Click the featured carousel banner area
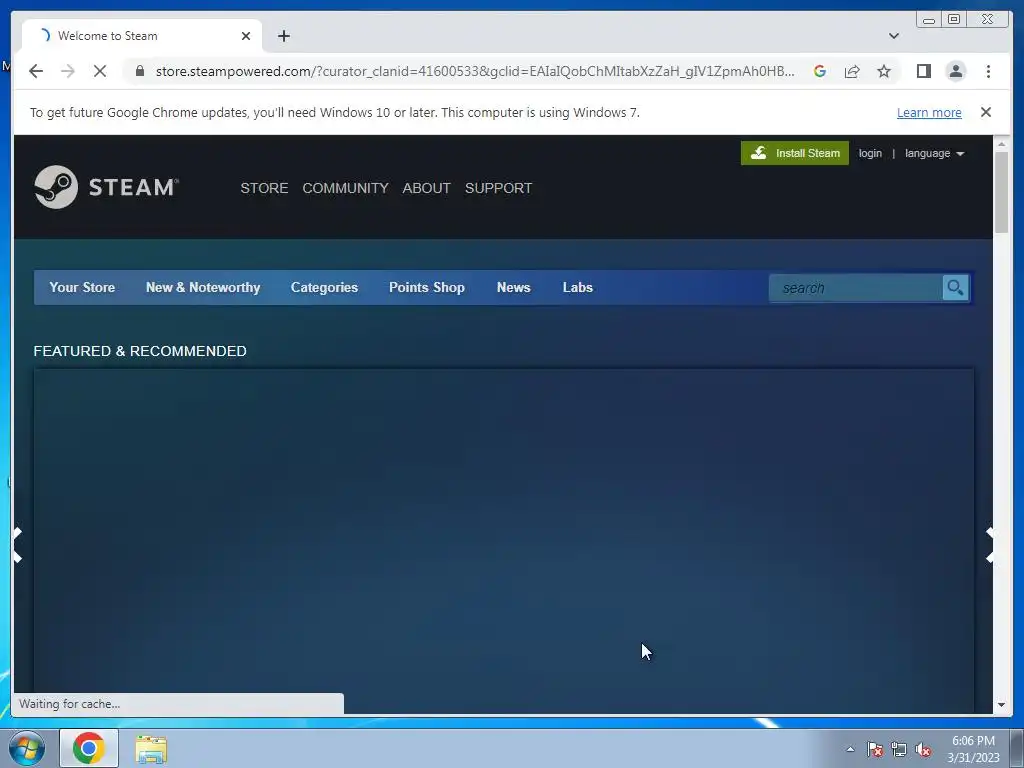The height and width of the screenshot is (768, 1024). tap(504, 541)
